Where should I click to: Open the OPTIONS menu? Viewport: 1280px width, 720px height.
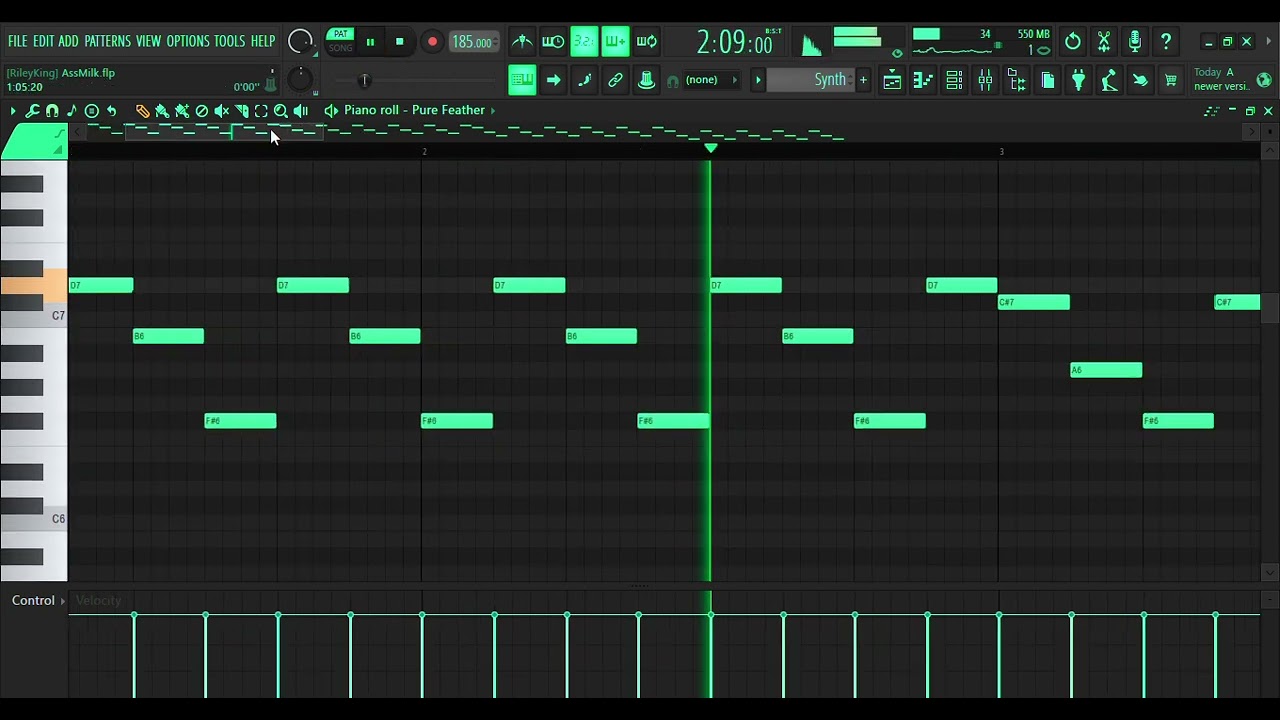coord(188,41)
